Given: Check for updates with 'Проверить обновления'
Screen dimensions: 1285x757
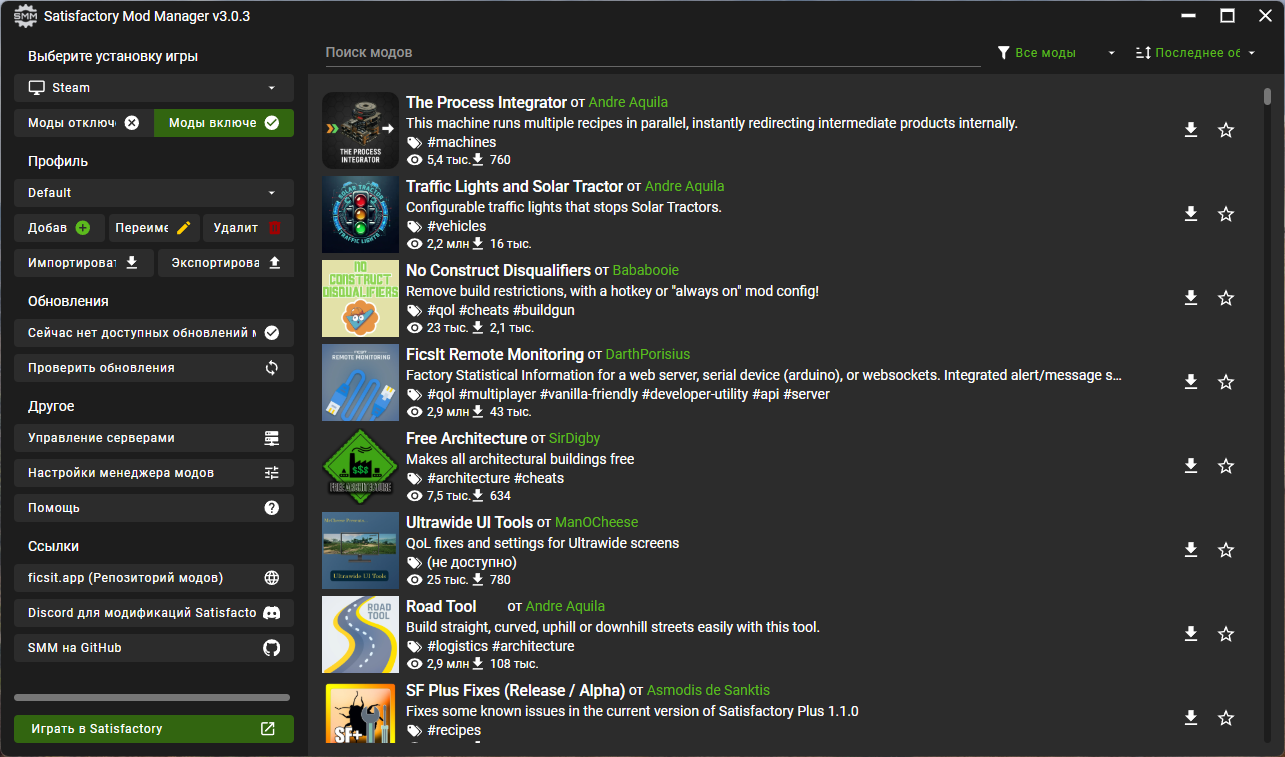Looking at the screenshot, I should (x=154, y=368).
